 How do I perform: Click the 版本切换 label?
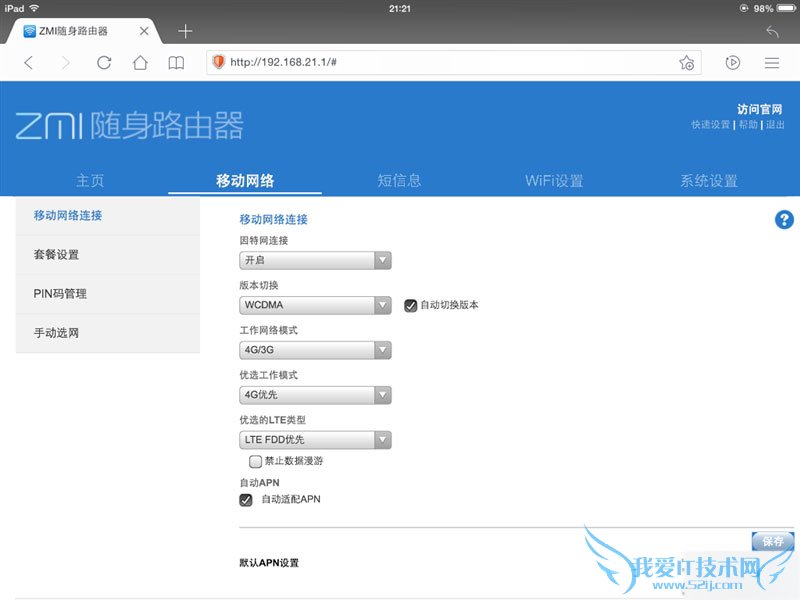[x=259, y=285]
